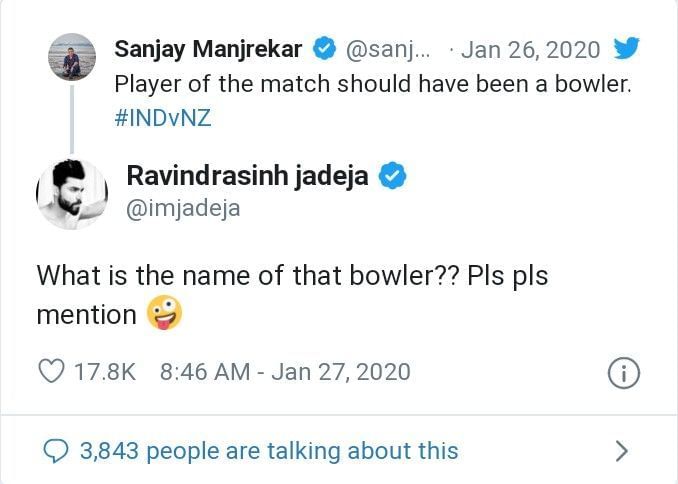The width and height of the screenshot is (678, 484).
Task: View "3,843 people are talking about this"
Action: 268,451
